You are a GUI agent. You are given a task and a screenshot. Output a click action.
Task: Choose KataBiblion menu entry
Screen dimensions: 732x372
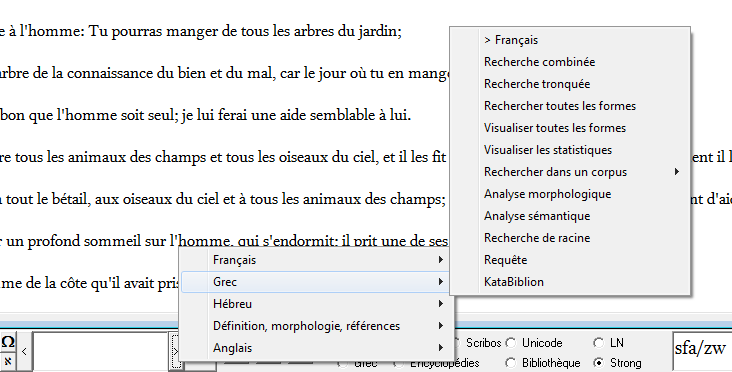tap(570, 281)
